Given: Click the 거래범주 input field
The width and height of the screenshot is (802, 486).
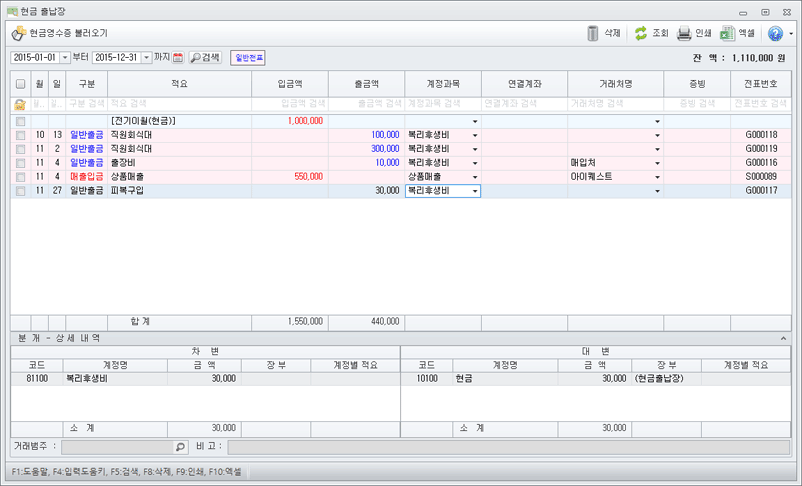Looking at the screenshot, I should point(118,447).
